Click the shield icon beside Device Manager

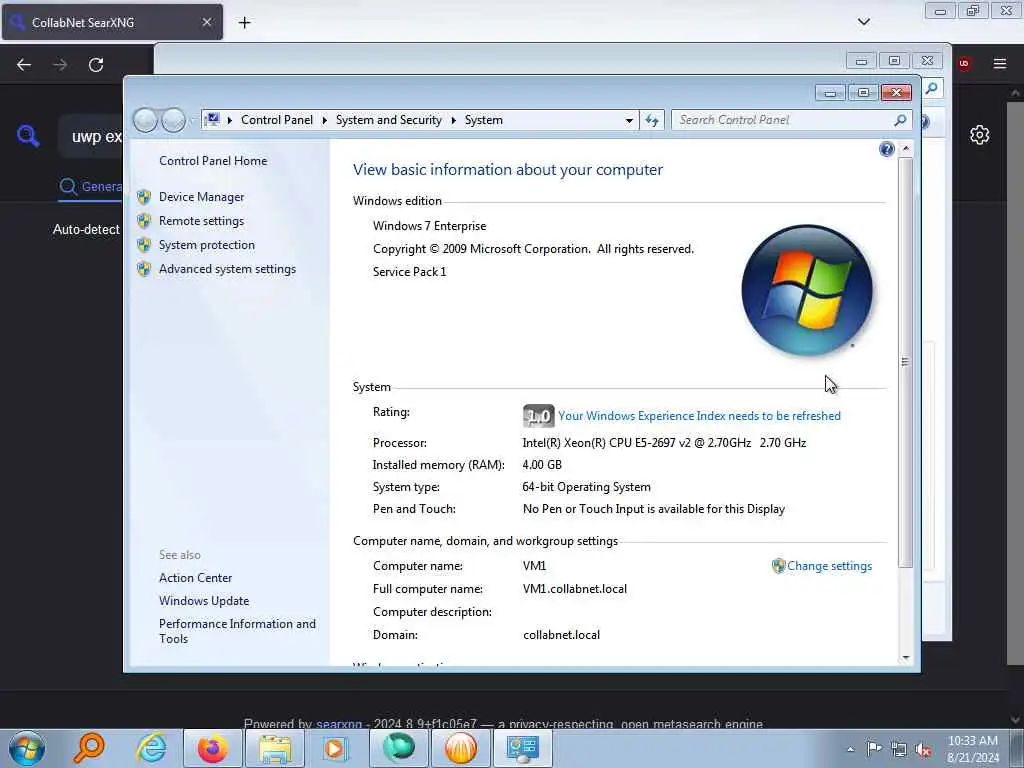point(144,197)
